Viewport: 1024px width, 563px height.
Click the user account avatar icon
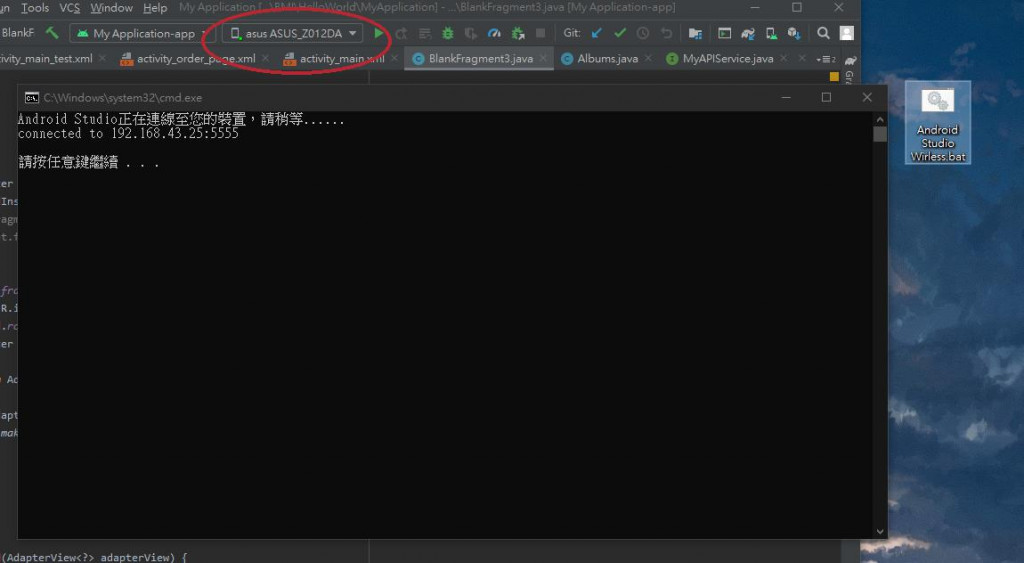click(x=846, y=33)
